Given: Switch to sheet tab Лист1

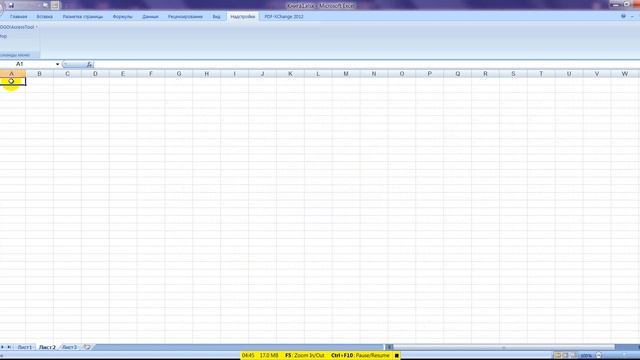Looking at the screenshot, I should pos(24,347).
